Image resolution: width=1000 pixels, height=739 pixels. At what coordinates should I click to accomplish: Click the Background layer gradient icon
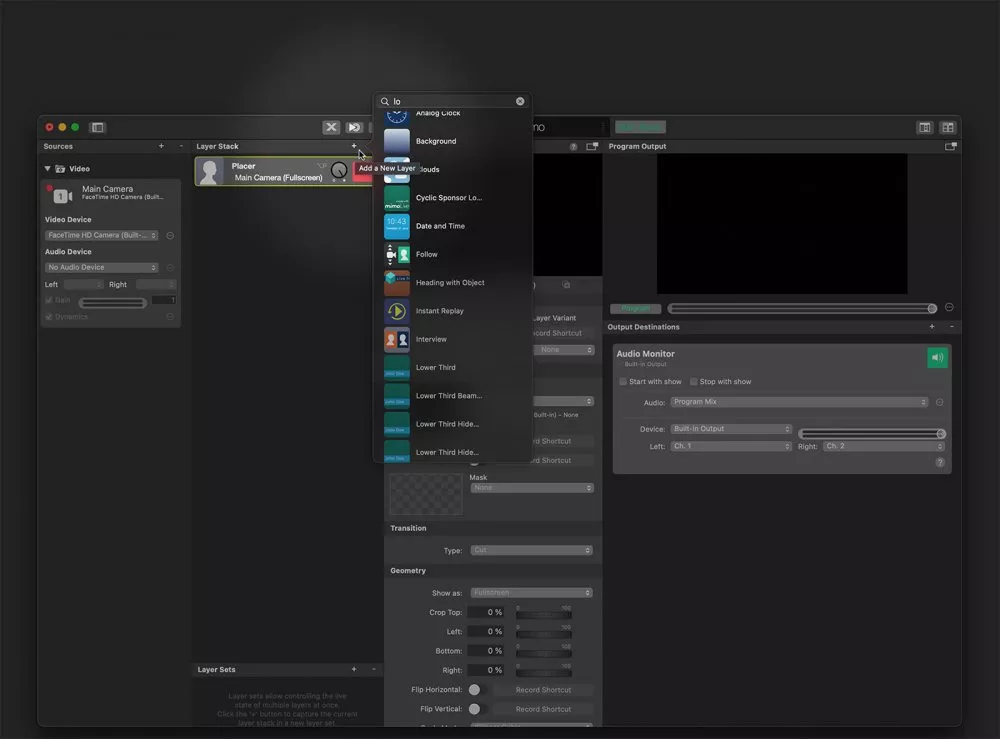[397, 141]
